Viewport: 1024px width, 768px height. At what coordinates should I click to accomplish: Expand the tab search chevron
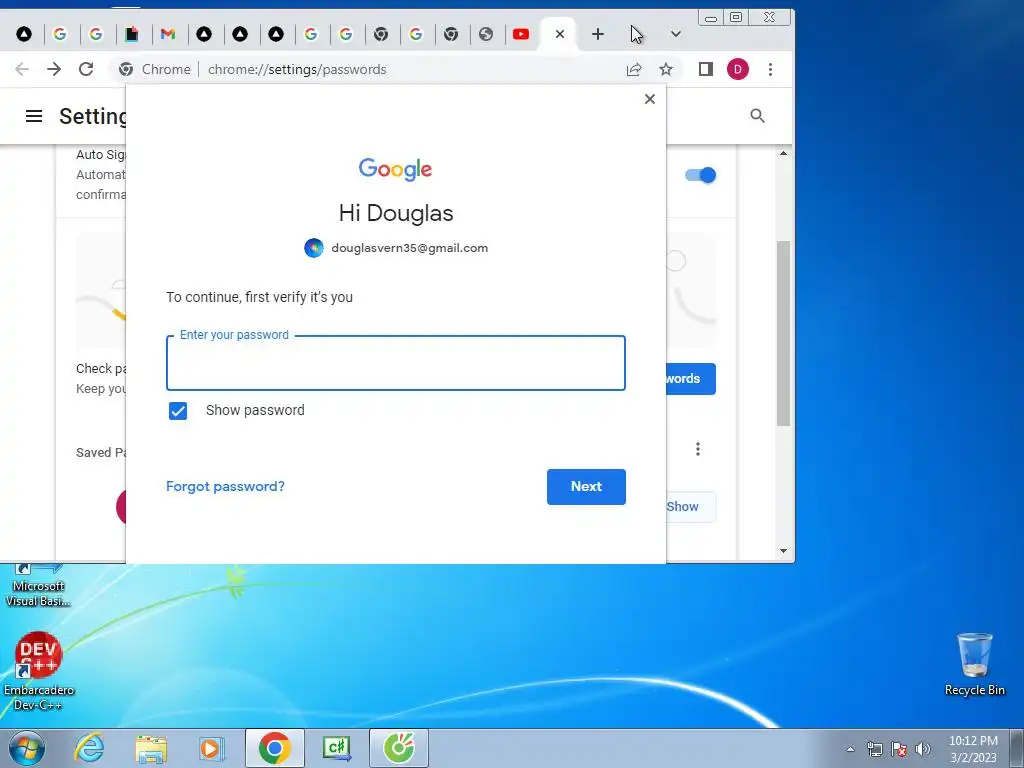coord(676,34)
